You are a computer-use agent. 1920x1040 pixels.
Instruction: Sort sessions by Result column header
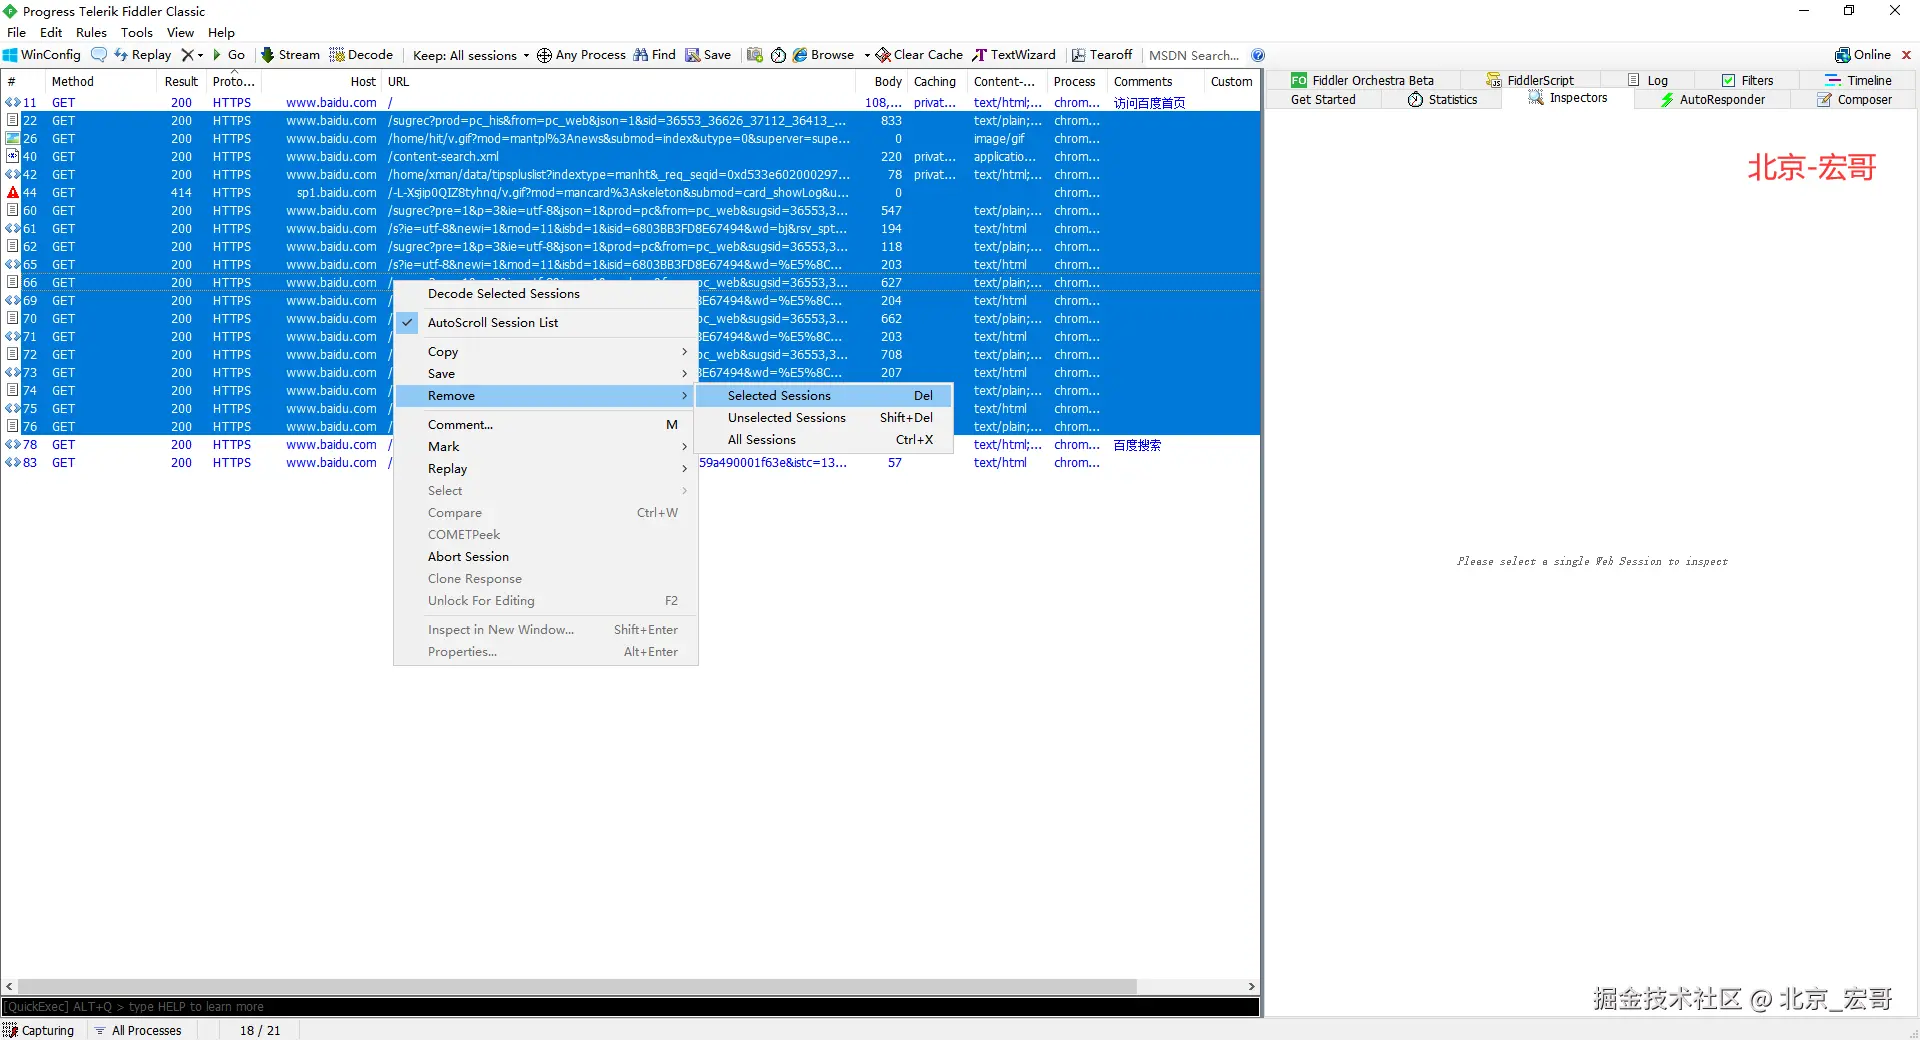181,81
